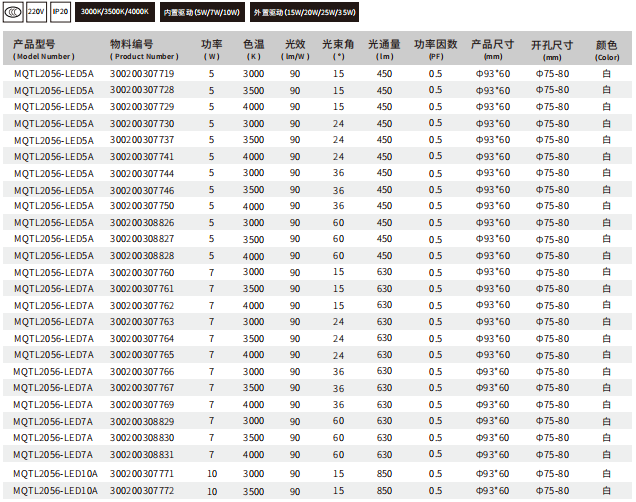636x502 pixels.
Task: Click color 白 in row 300200307719
Action: pos(606,74)
